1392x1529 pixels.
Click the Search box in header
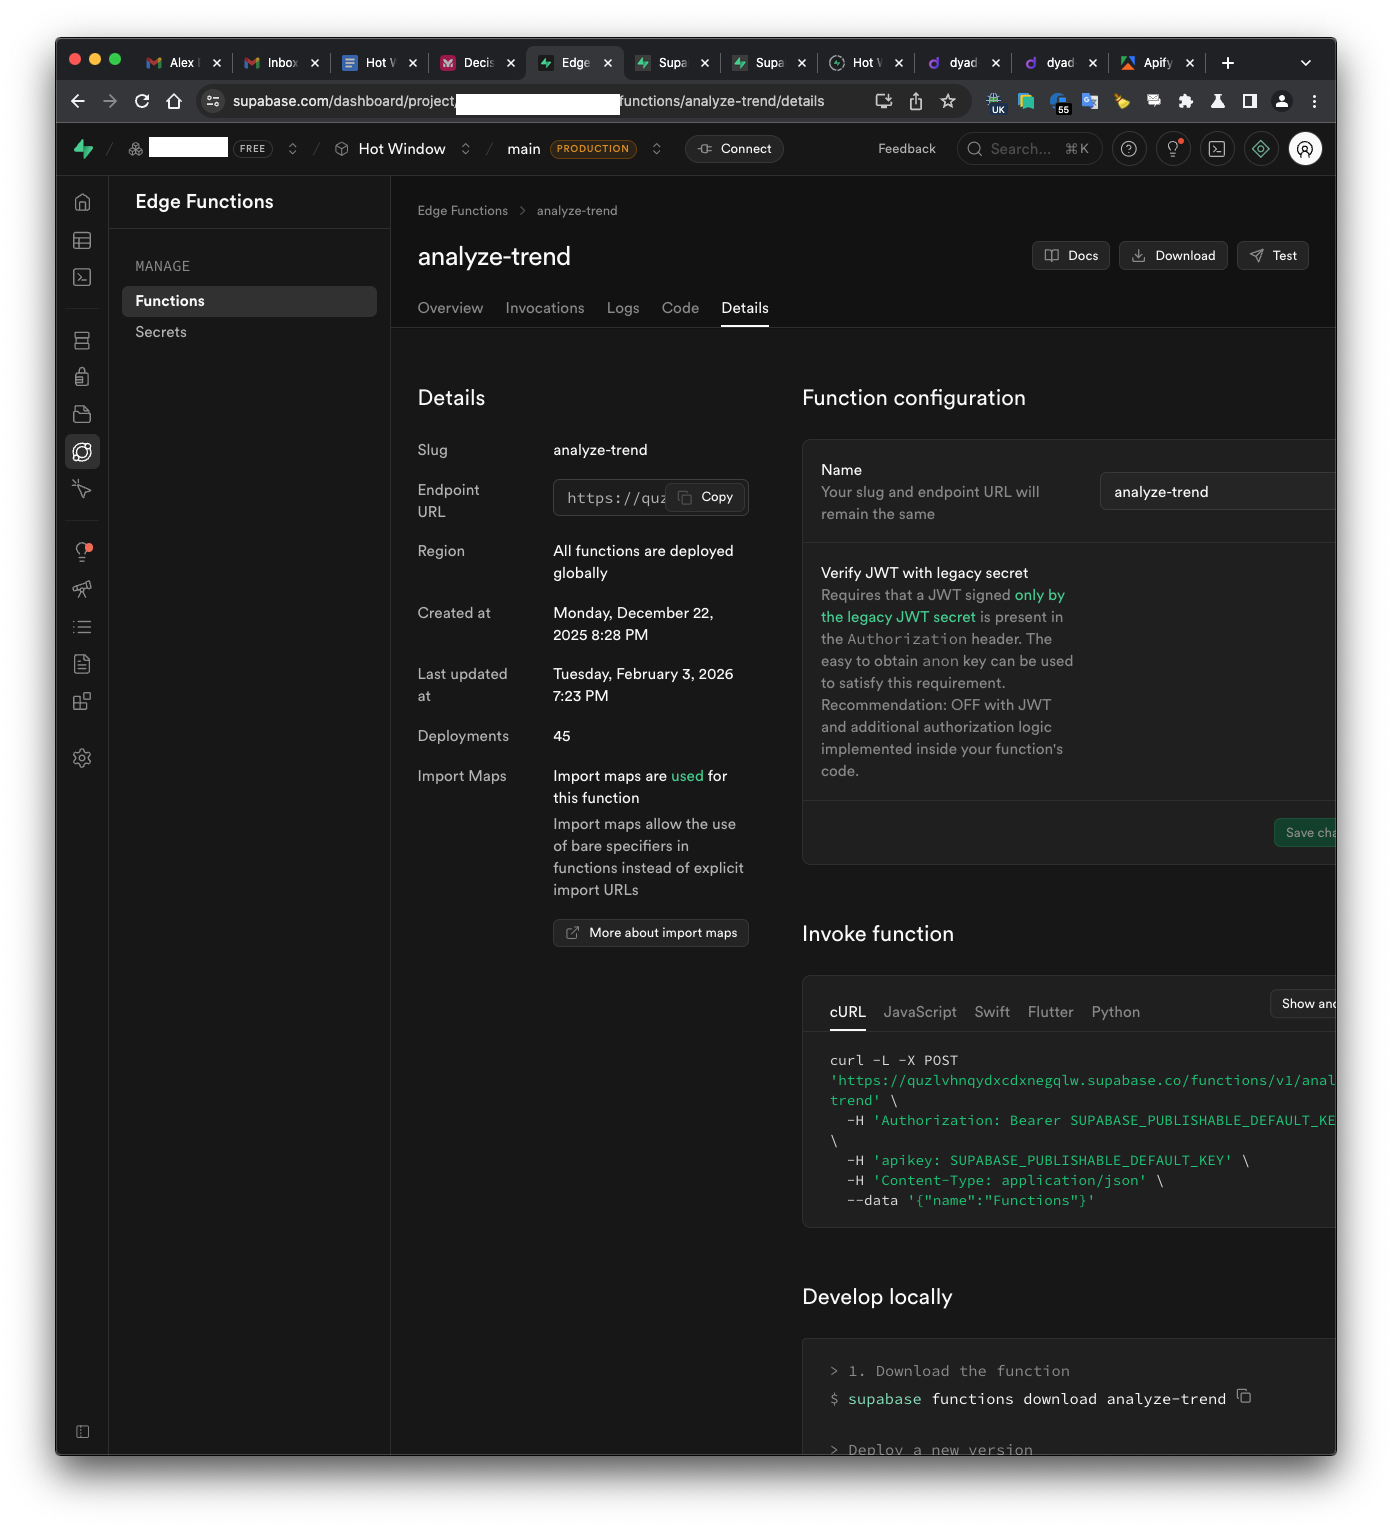[1030, 149]
